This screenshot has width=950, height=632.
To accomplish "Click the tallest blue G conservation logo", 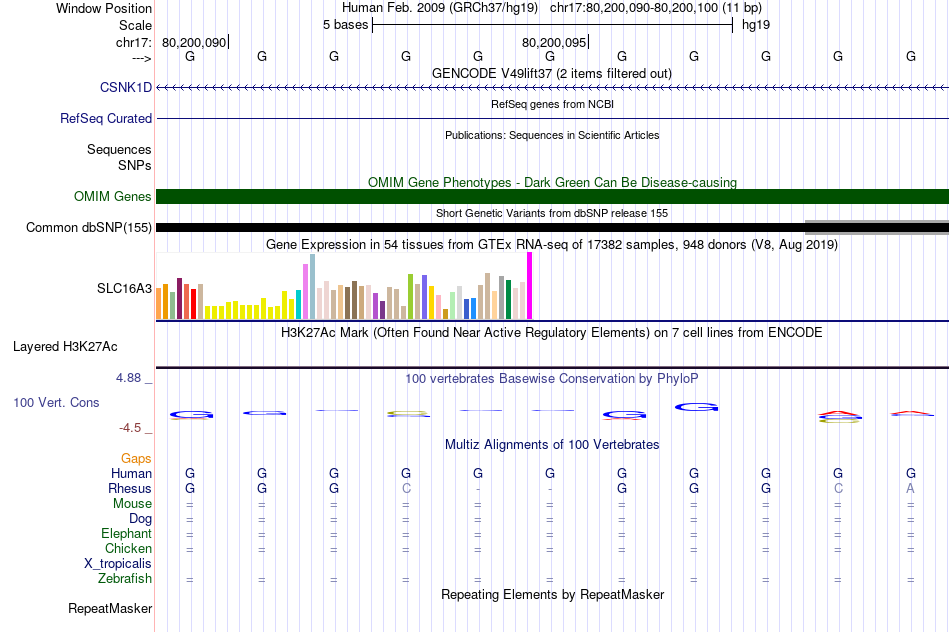I will (696, 407).
